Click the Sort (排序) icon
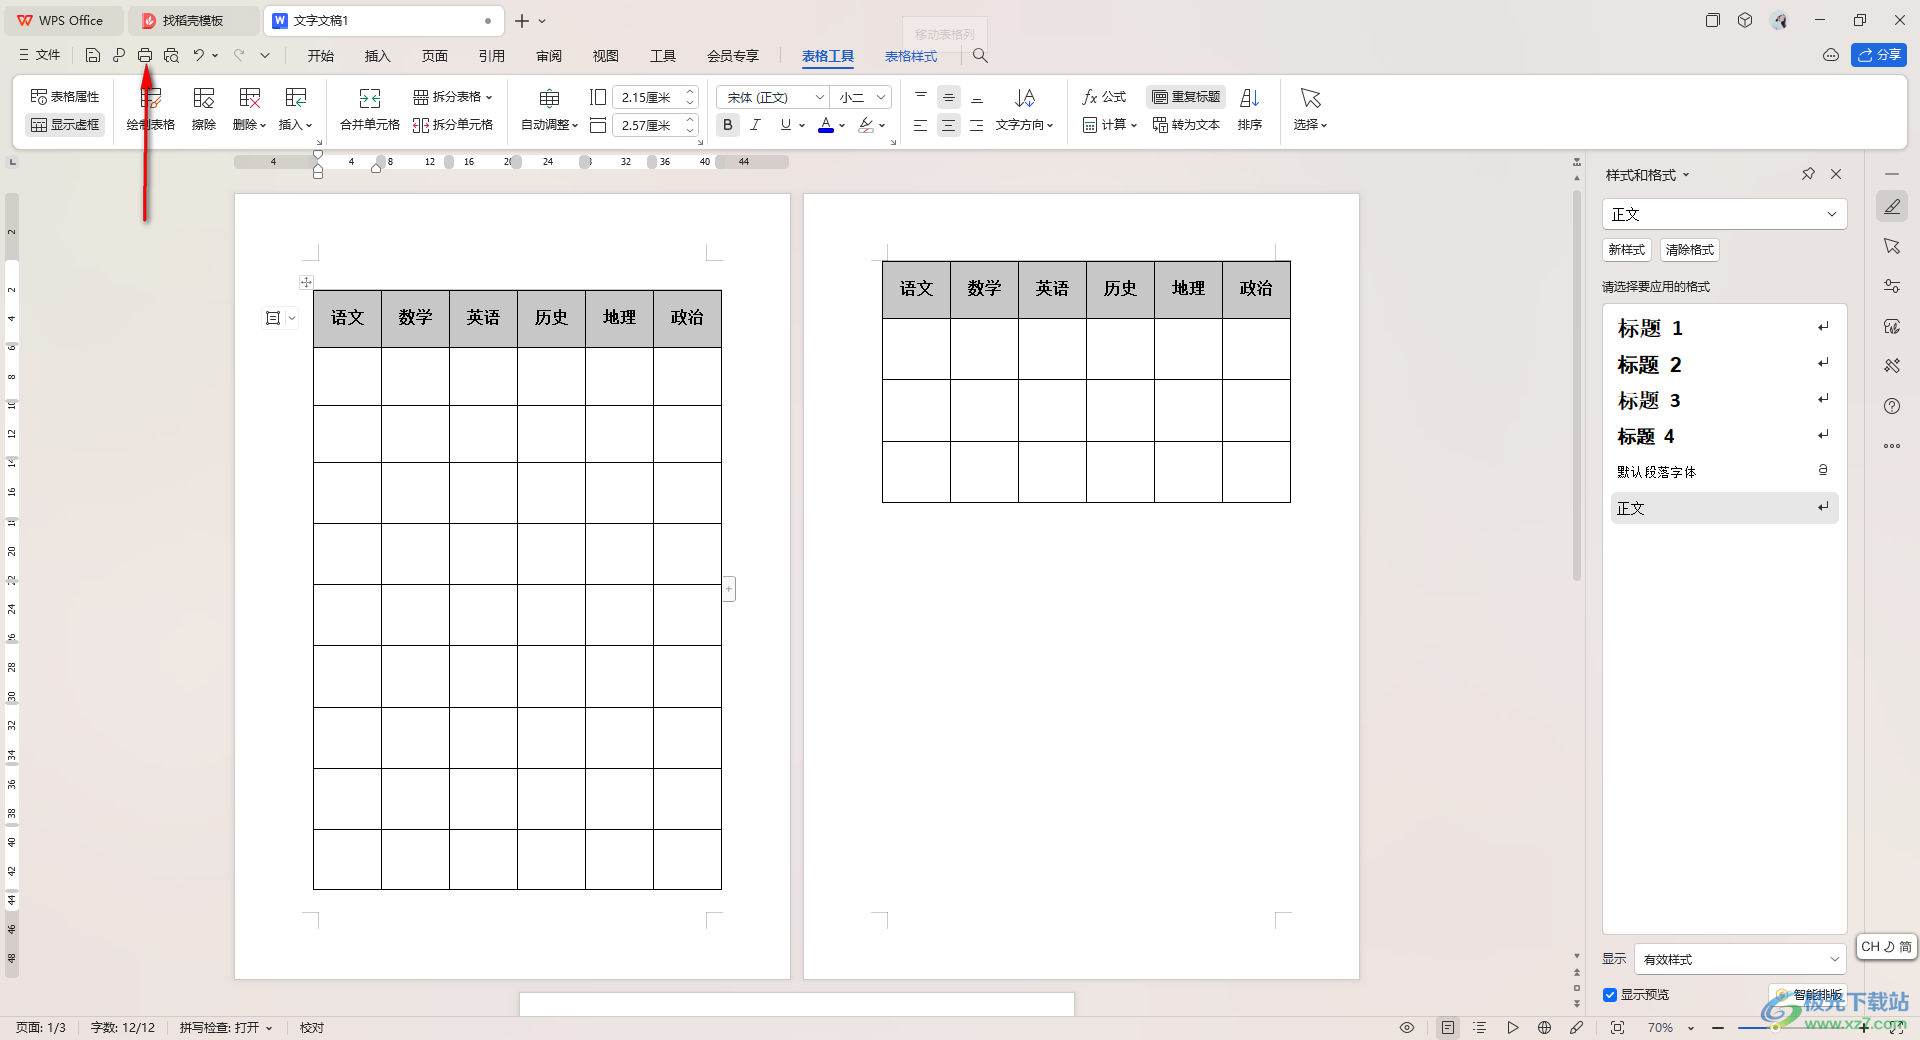This screenshot has width=1920, height=1040. [x=1250, y=109]
